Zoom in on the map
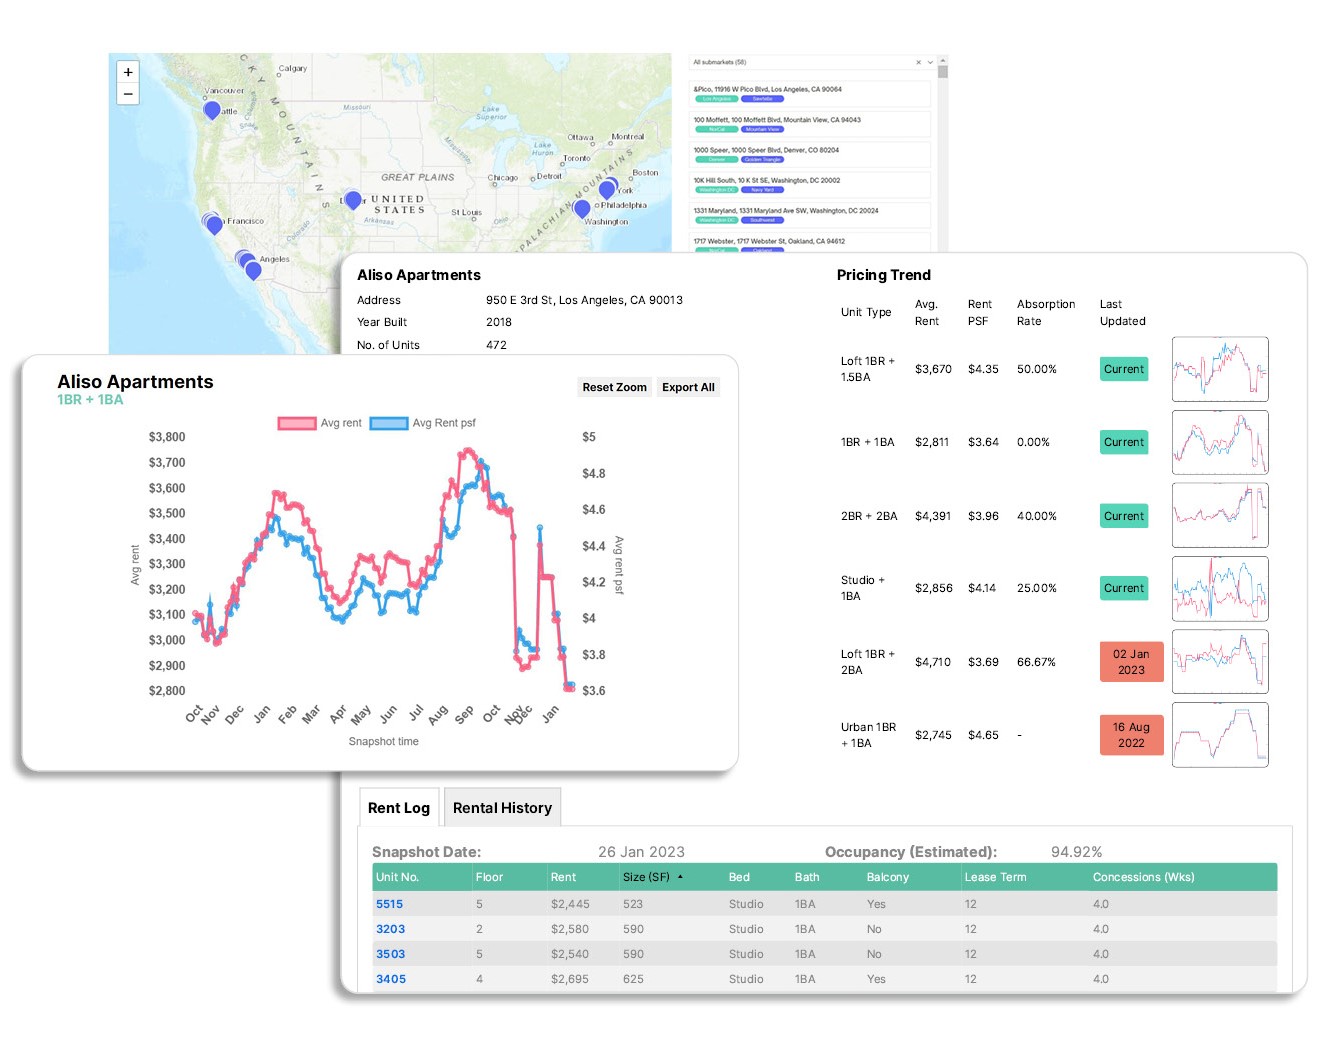1325x1056 pixels. [x=128, y=72]
